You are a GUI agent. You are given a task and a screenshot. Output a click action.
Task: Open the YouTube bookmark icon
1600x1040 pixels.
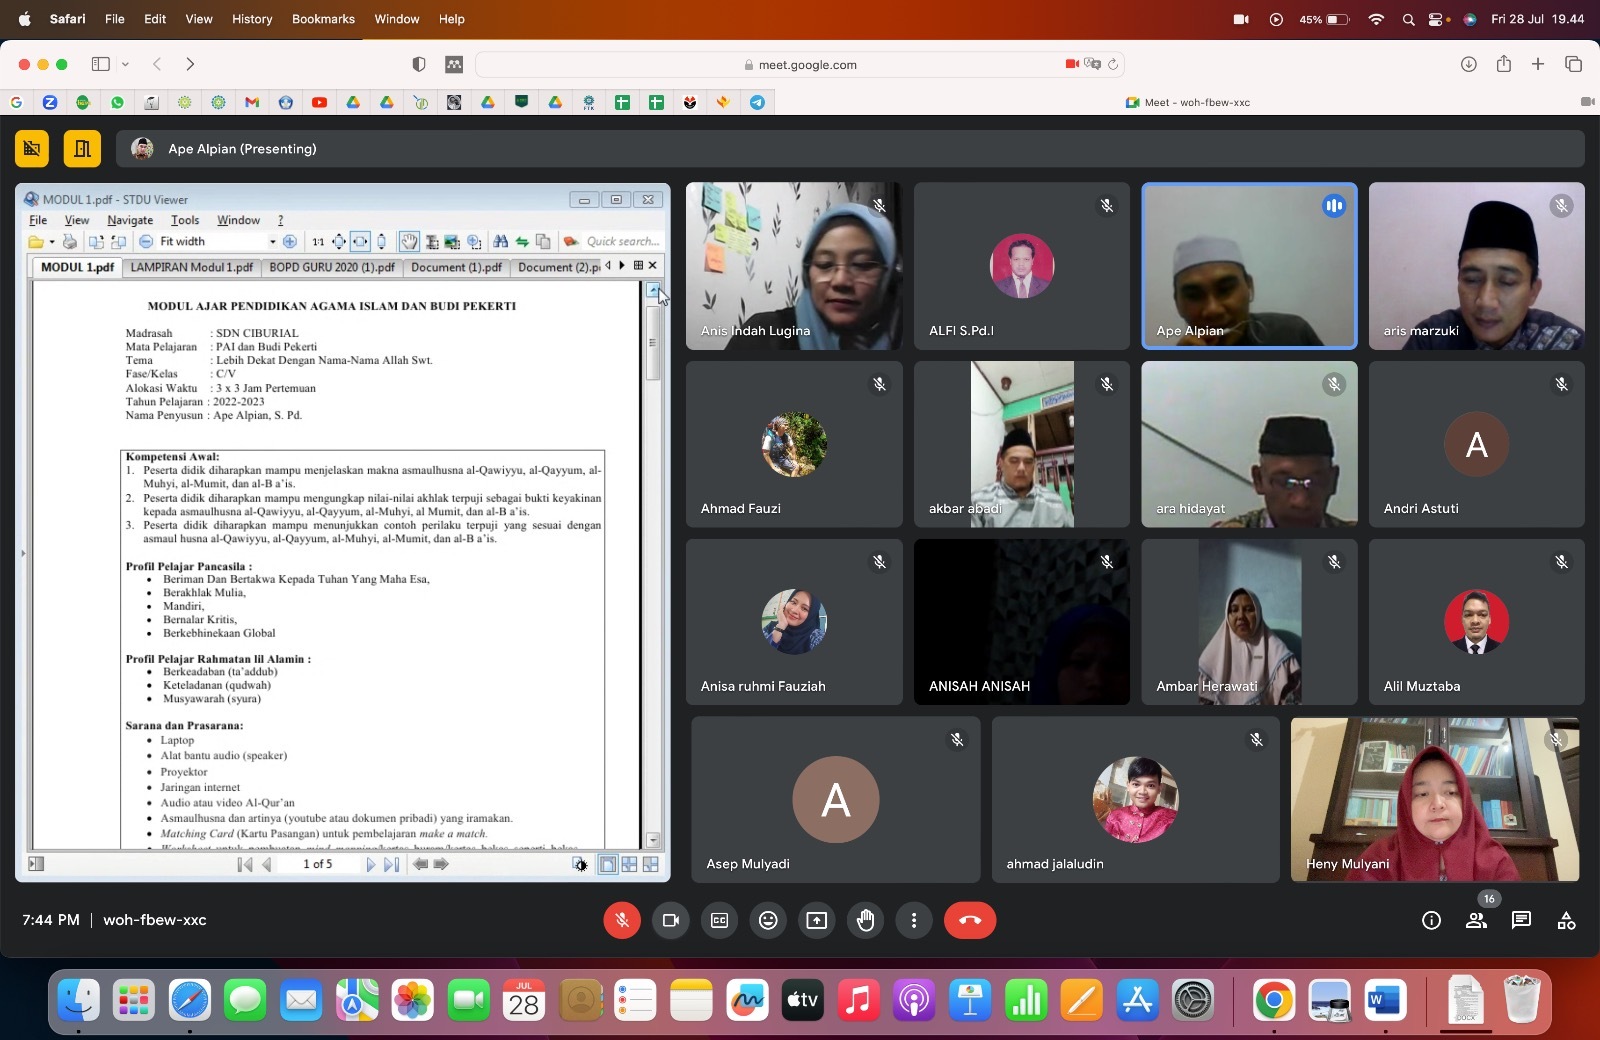pos(319,102)
